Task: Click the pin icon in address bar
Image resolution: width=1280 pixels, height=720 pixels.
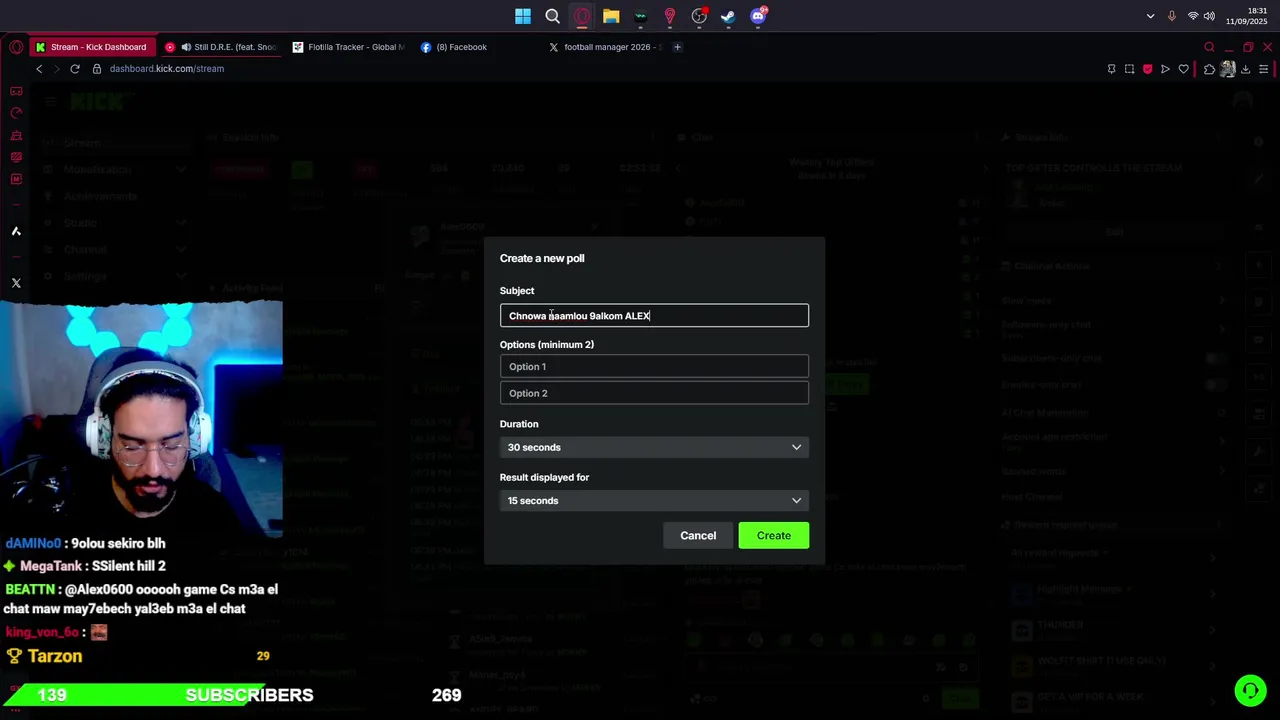Action: 1111,69
